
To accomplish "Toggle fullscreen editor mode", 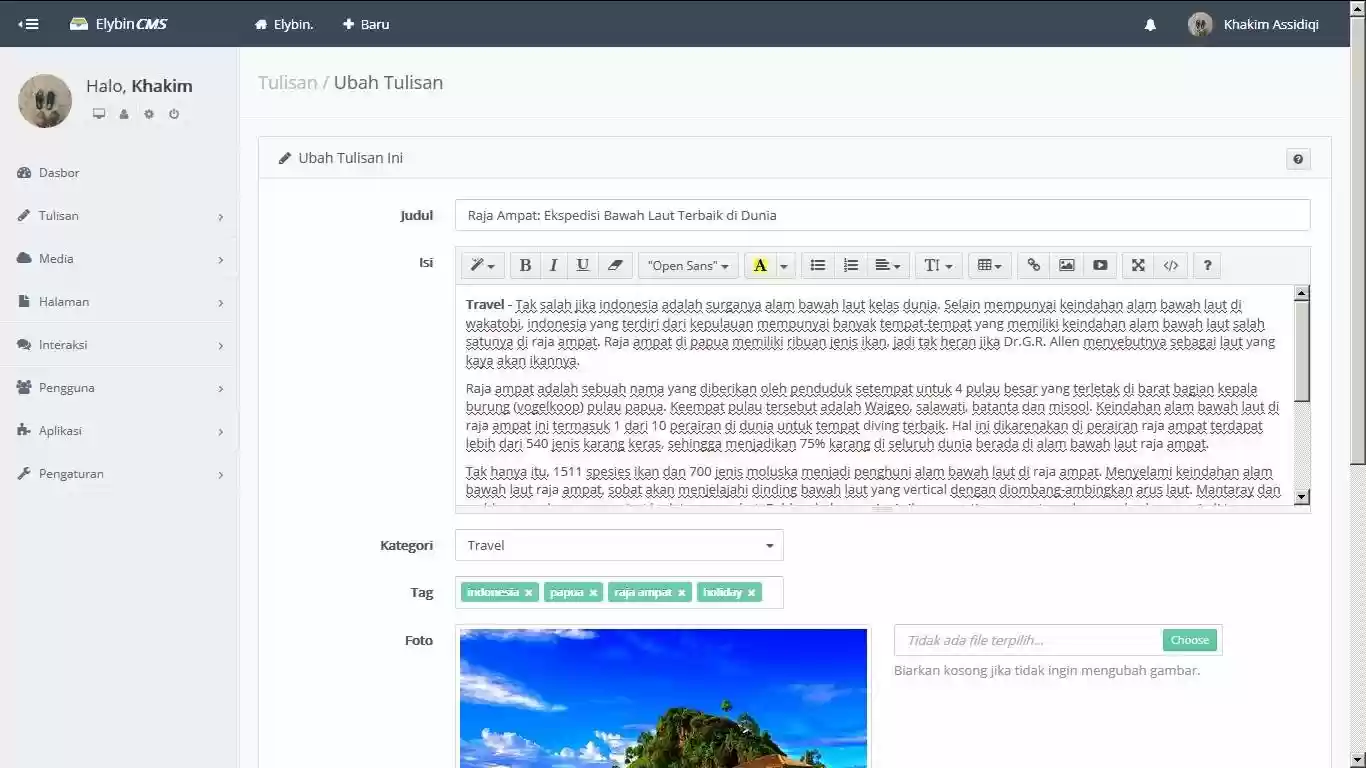I will (1138, 265).
